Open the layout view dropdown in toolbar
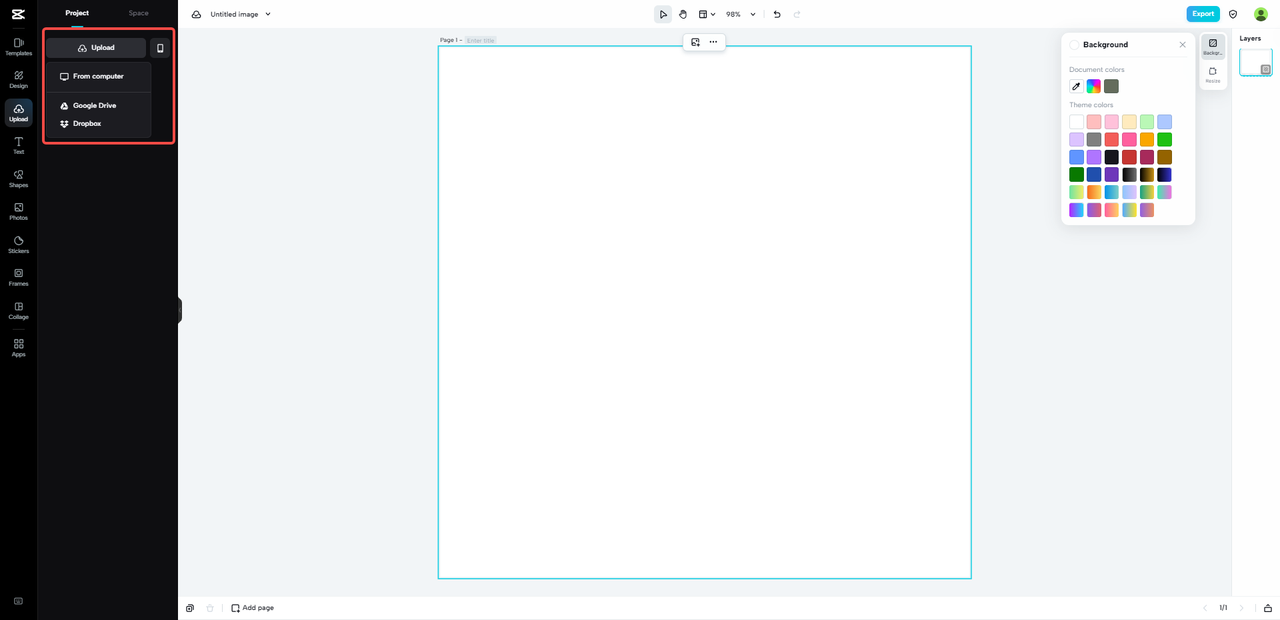This screenshot has height=620, width=1280. 707,14
